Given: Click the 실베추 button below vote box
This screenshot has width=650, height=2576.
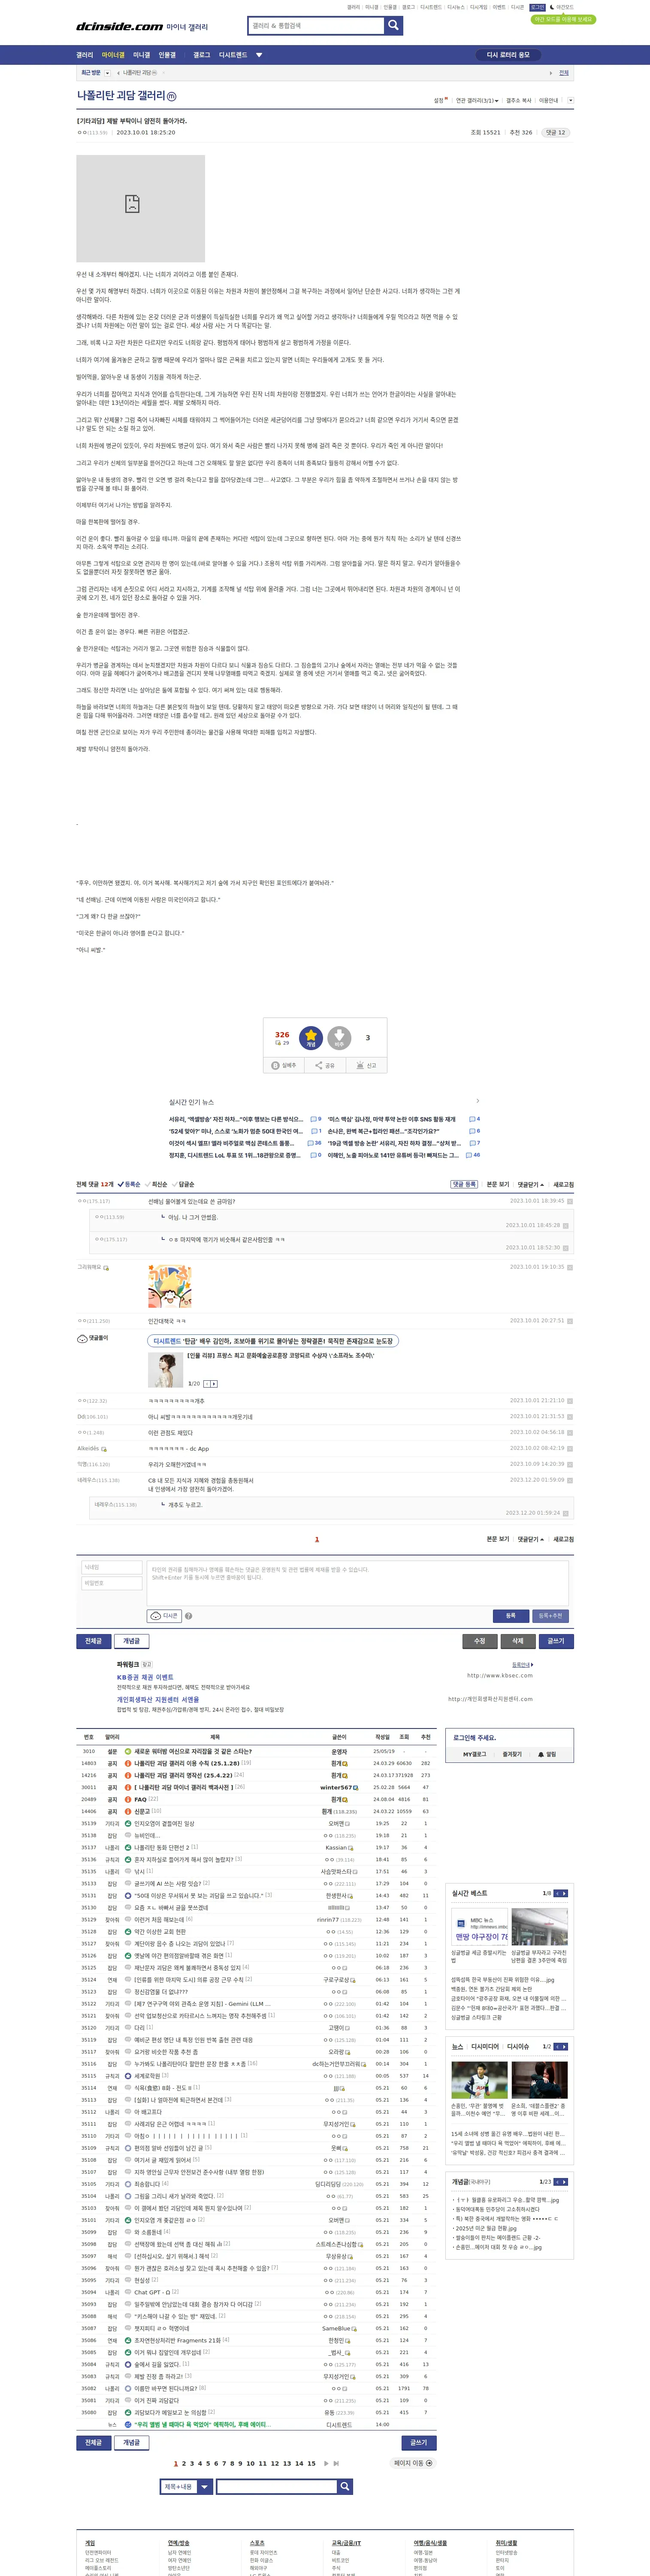Looking at the screenshot, I should coord(285,1065).
